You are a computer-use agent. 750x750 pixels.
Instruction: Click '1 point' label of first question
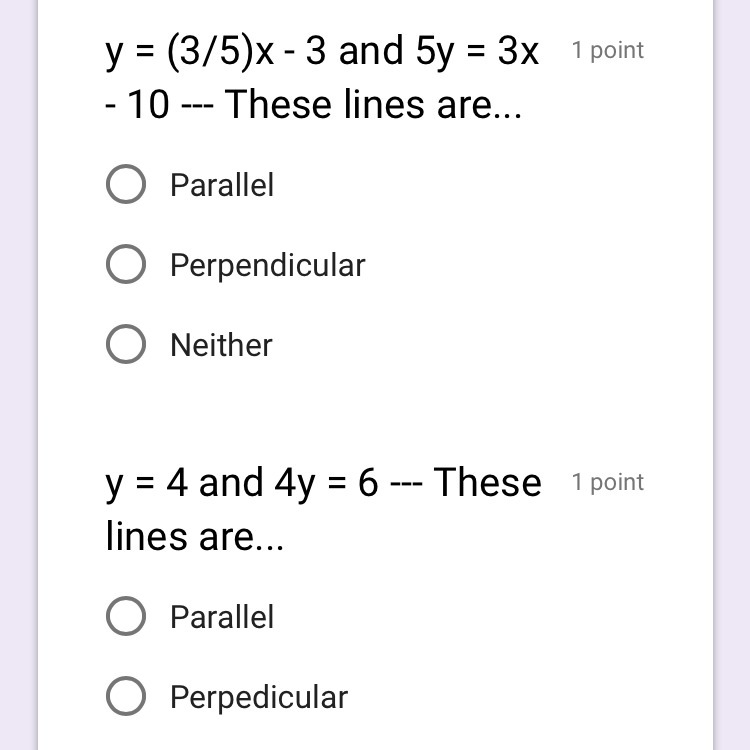608,50
